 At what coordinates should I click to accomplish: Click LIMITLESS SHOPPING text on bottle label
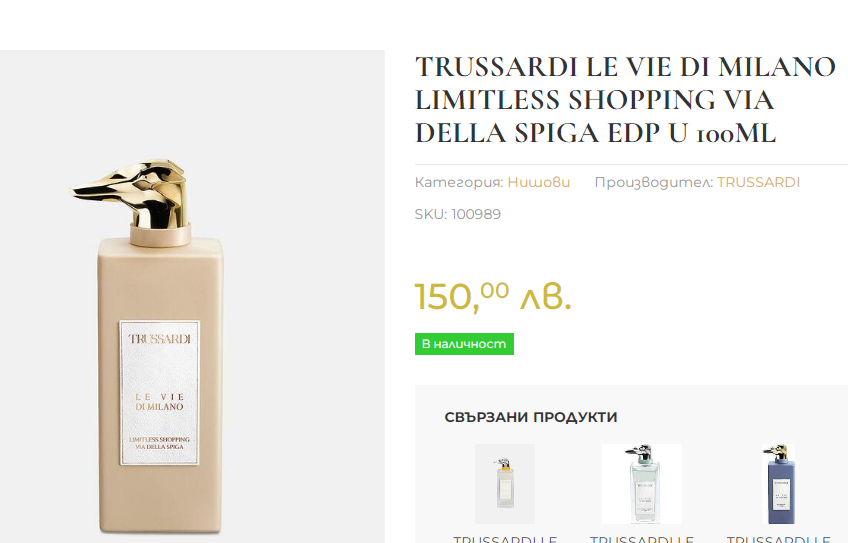click(160, 439)
